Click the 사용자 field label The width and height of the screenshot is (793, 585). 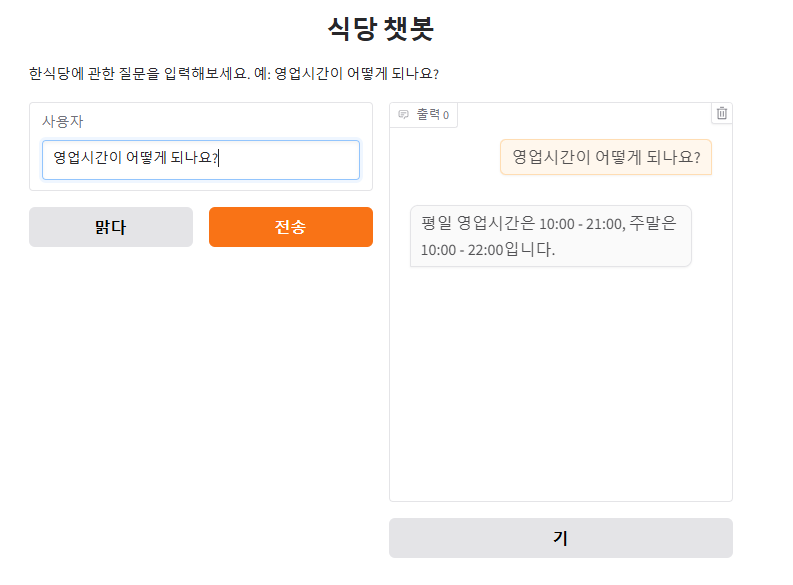(x=62, y=121)
